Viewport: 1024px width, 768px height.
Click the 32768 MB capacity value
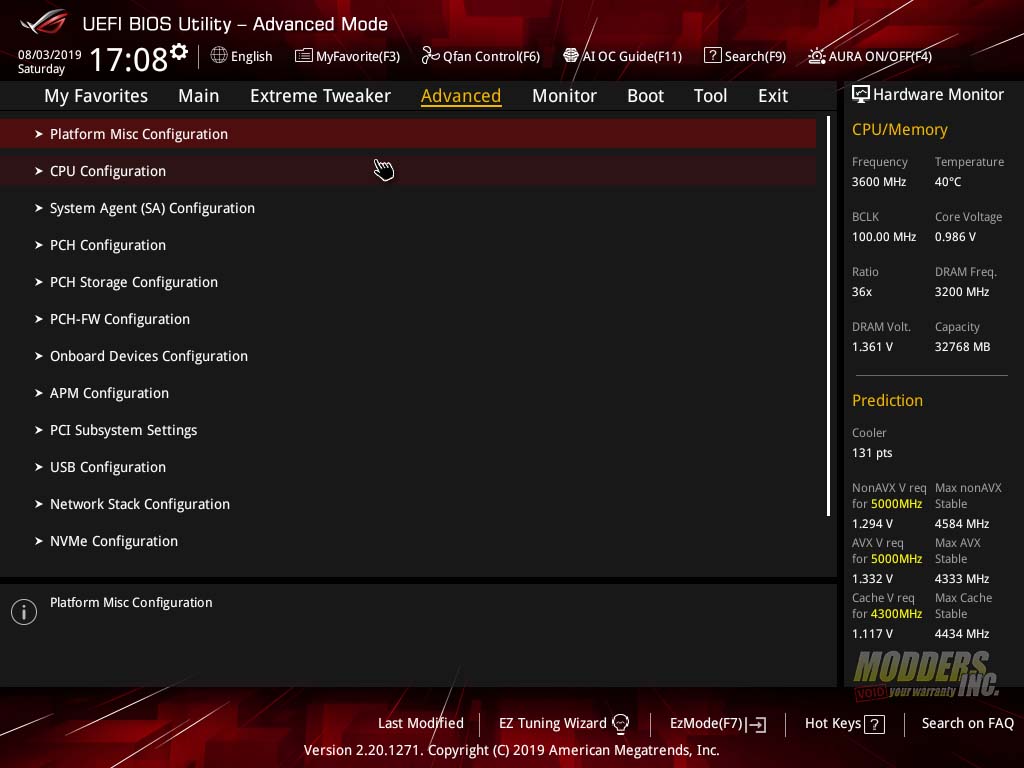coord(962,347)
